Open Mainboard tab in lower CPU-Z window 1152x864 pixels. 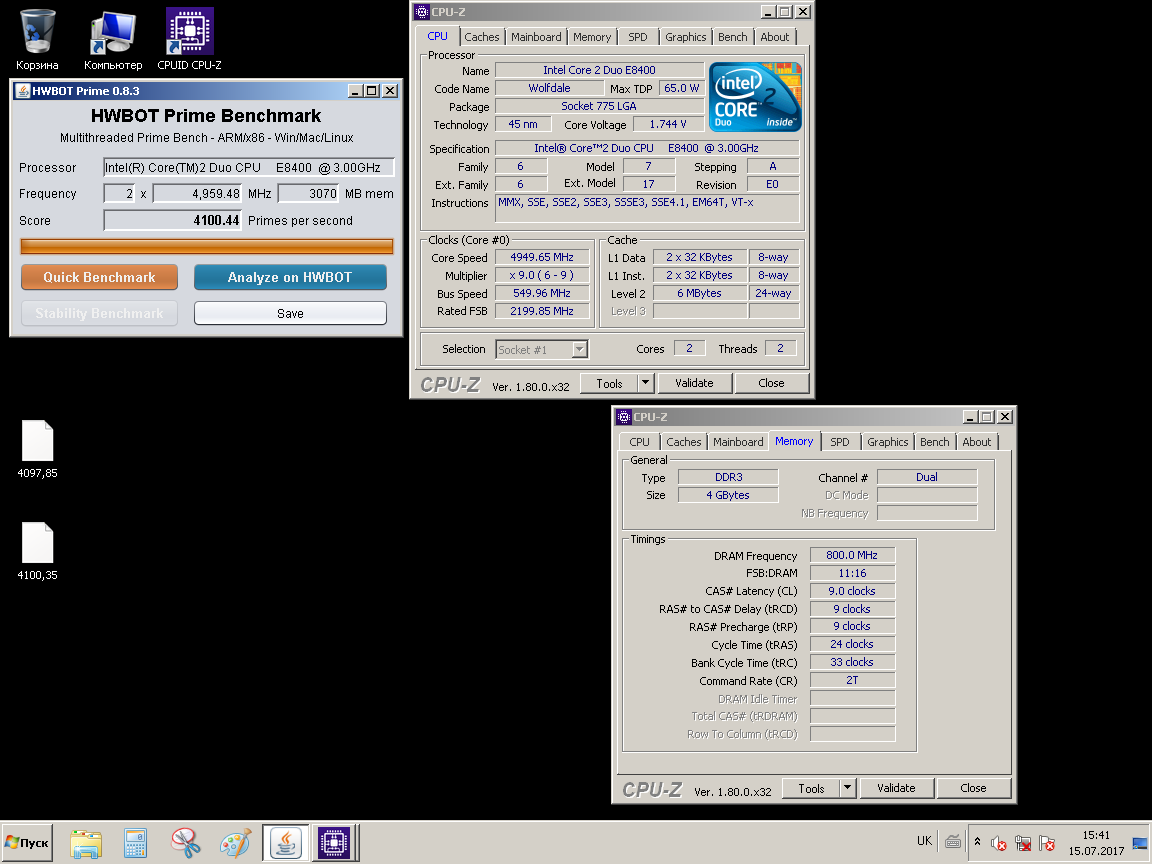pyautogui.click(x=738, y=442)
